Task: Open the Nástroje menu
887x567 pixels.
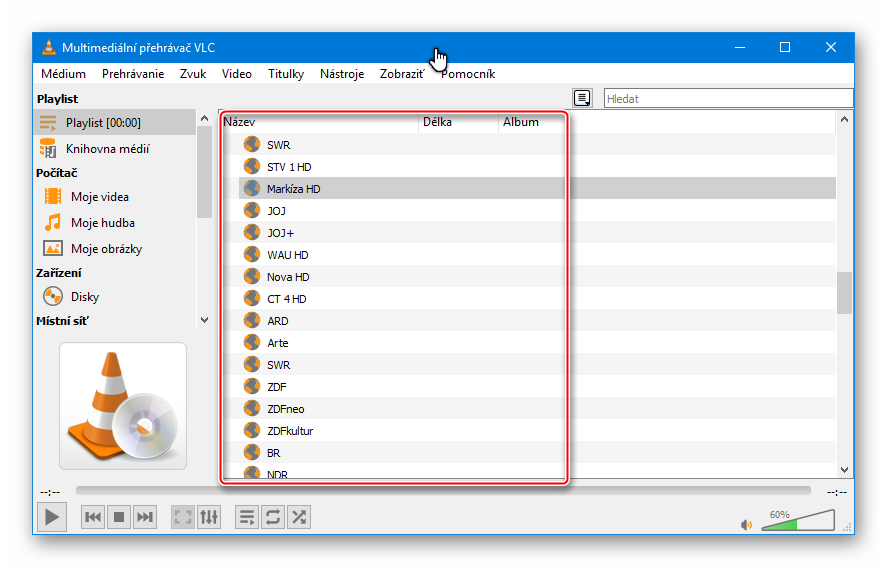Action: tap(341, 74)
